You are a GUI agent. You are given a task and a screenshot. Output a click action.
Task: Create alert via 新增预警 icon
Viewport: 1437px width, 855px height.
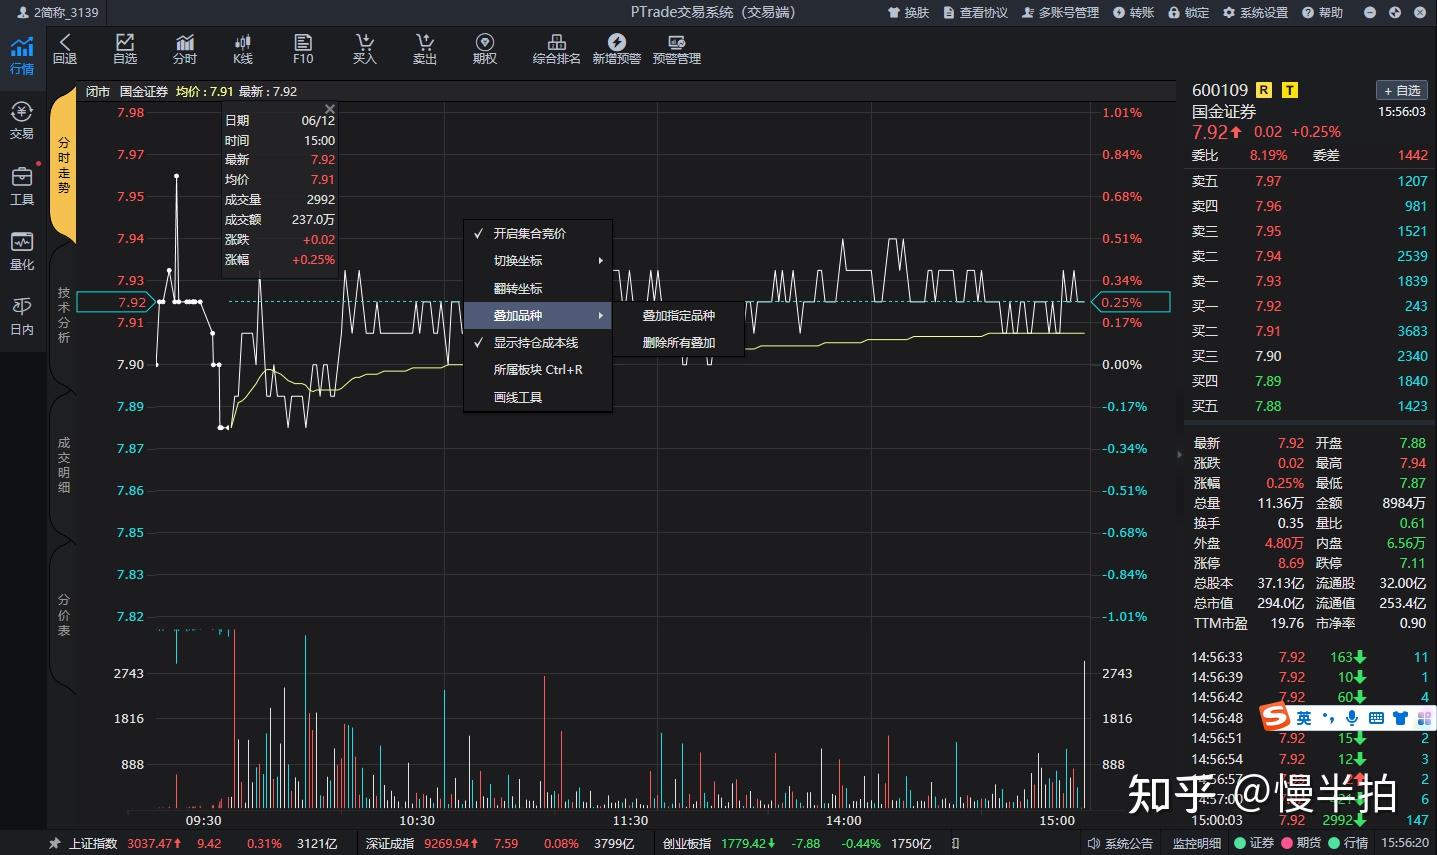click(x=616, y=48)
